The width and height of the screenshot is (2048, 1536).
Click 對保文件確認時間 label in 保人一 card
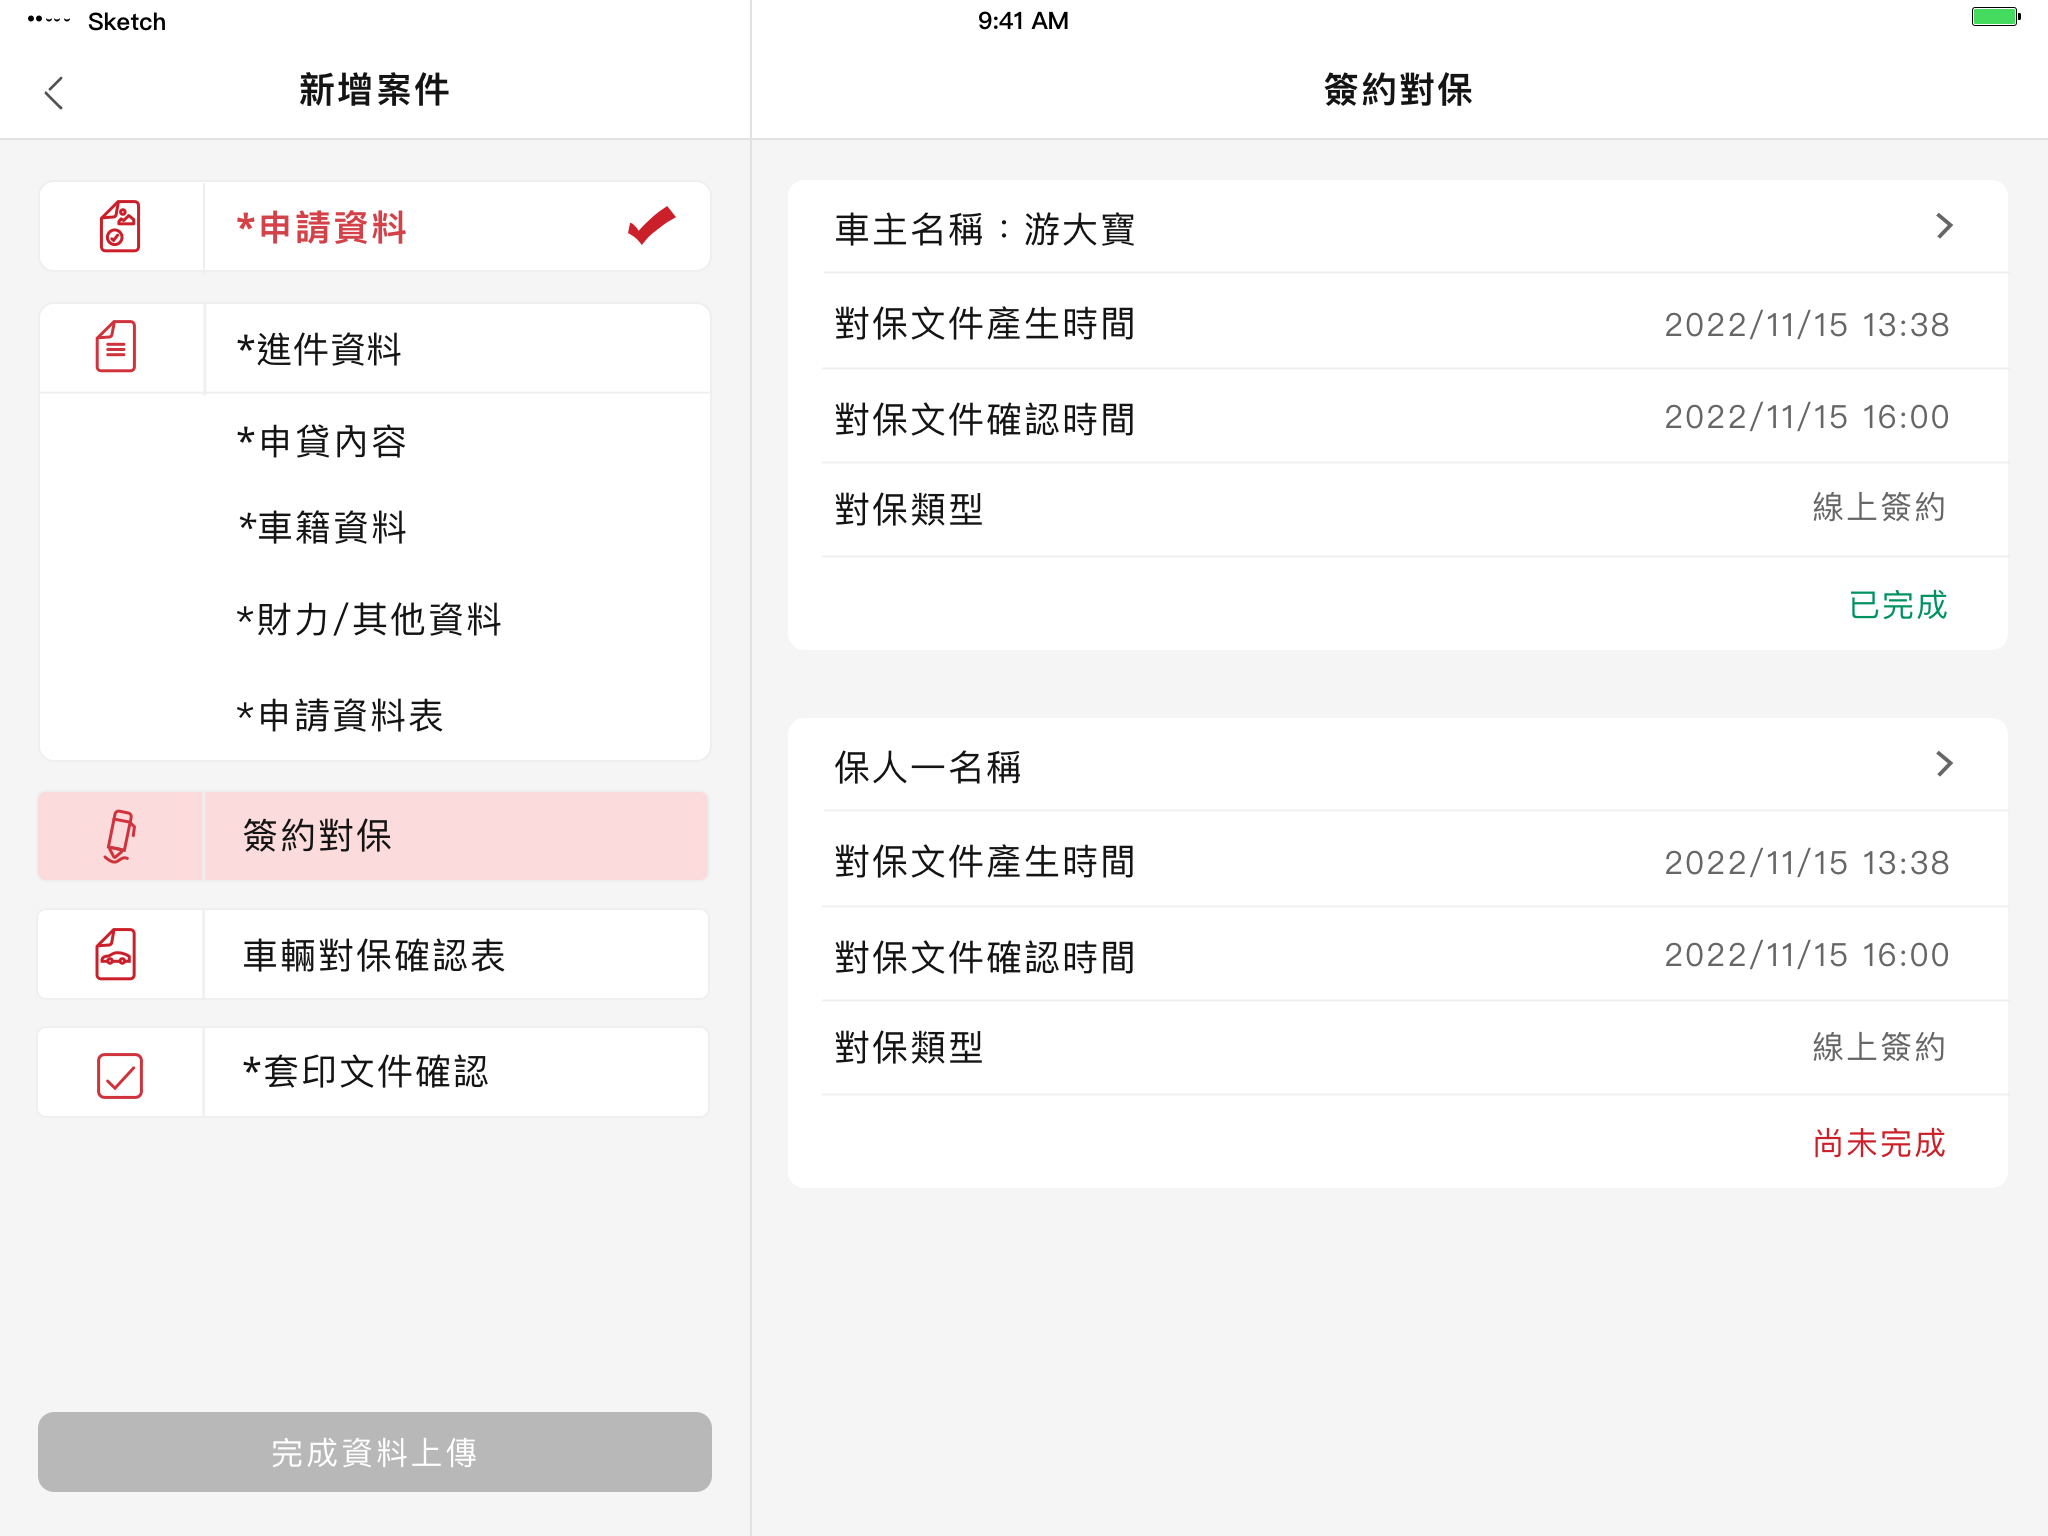[985, 957]
